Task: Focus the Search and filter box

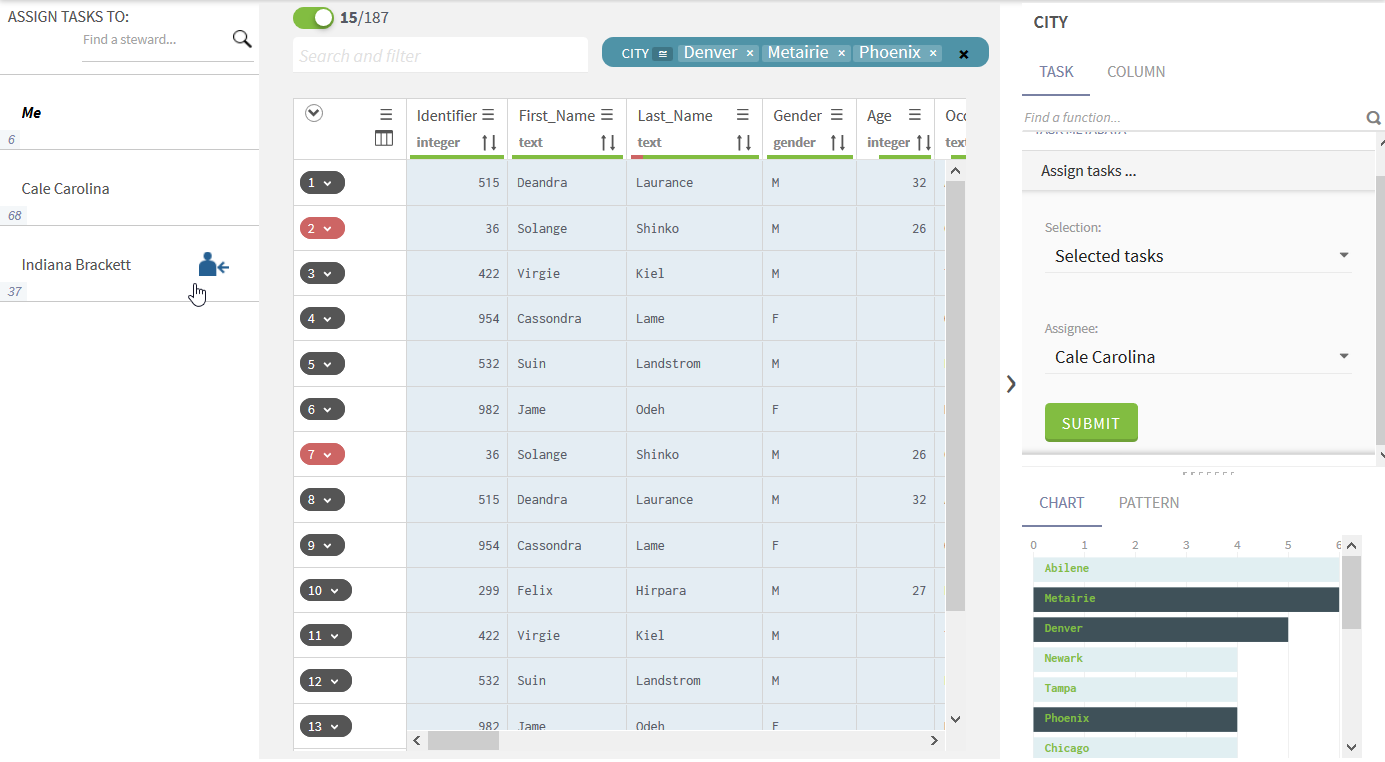Action: tap(440, 55)
